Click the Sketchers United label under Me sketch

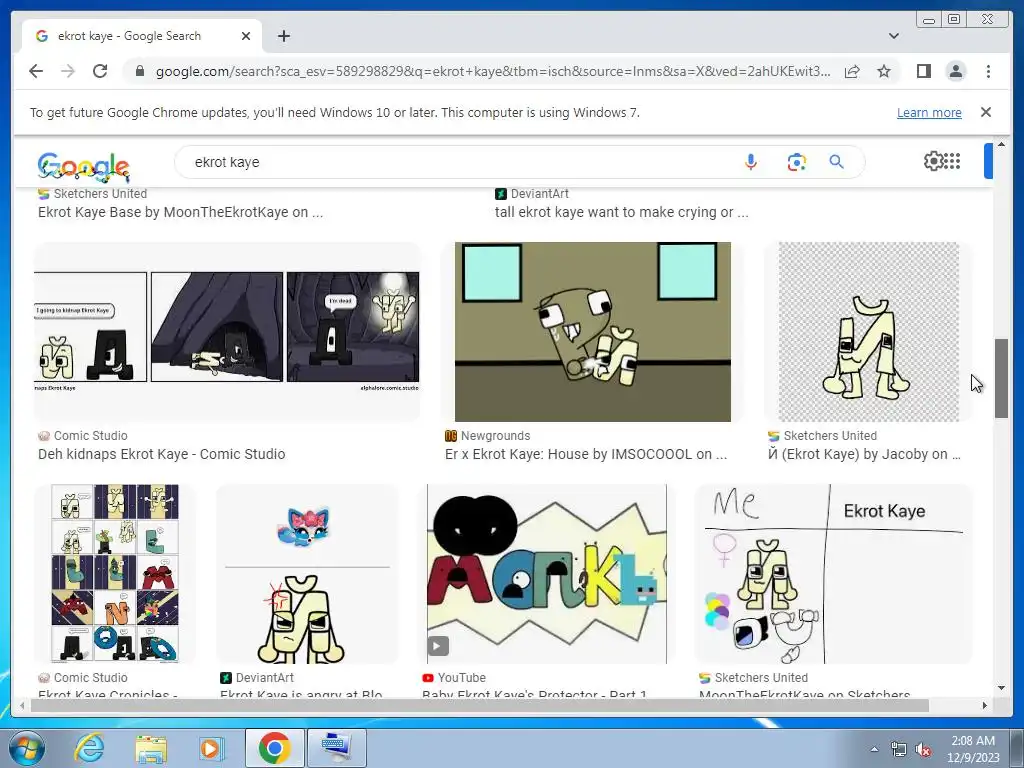point(761,678)
